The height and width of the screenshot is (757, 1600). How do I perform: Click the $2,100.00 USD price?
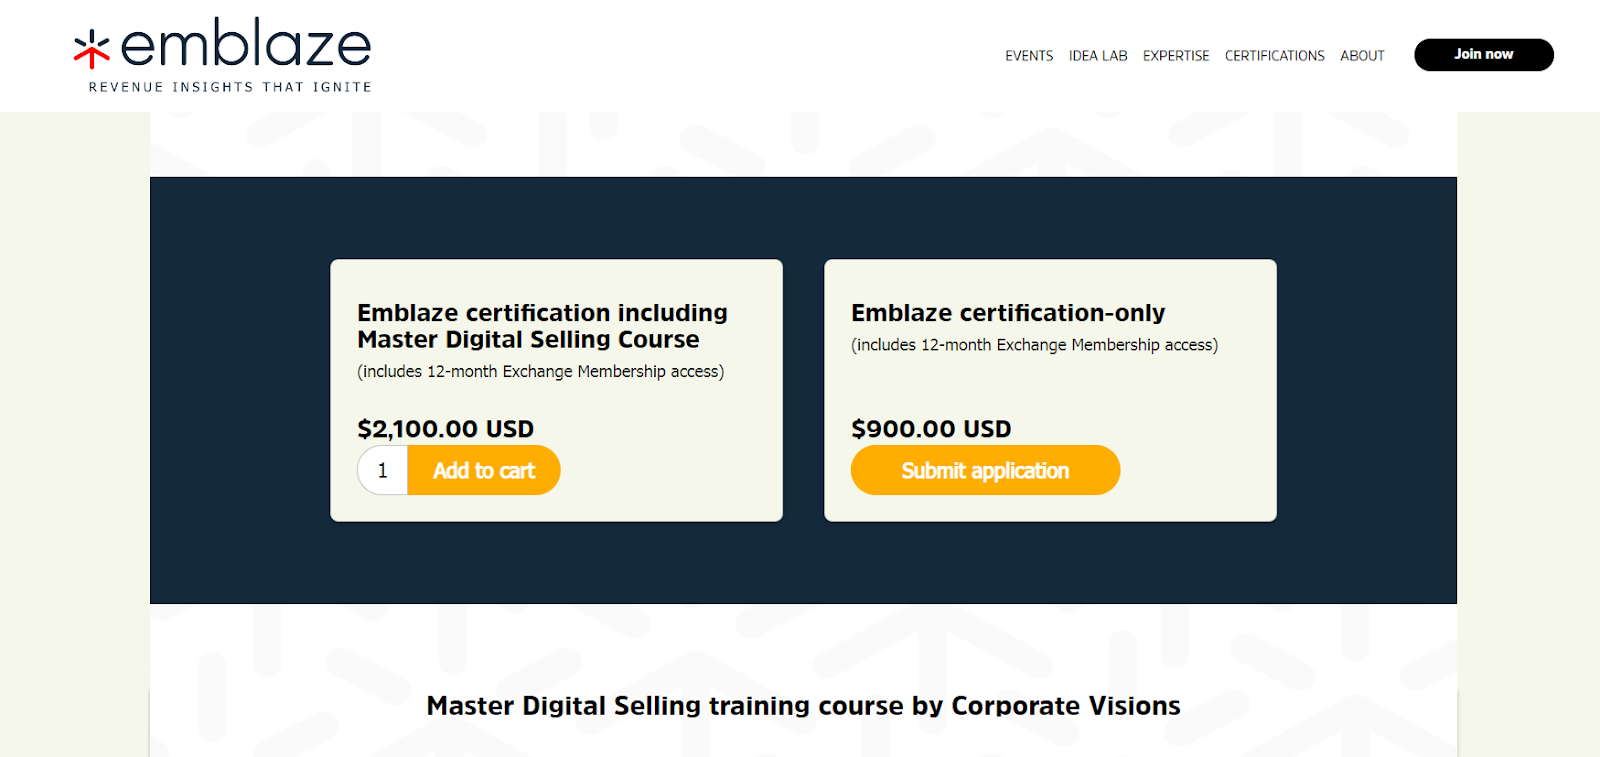tap(445, 429)
